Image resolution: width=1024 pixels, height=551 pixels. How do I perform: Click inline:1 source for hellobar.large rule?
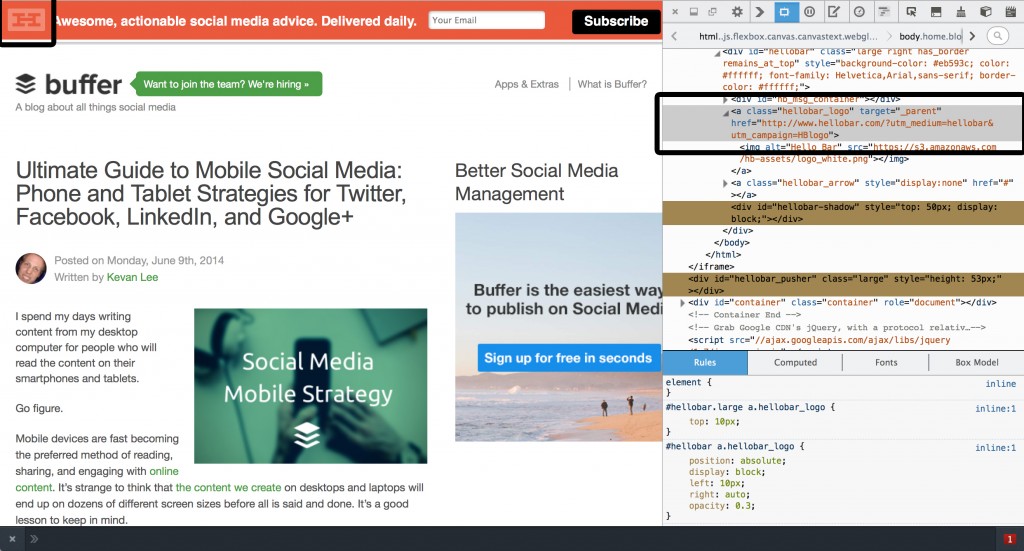click(995, 409)
